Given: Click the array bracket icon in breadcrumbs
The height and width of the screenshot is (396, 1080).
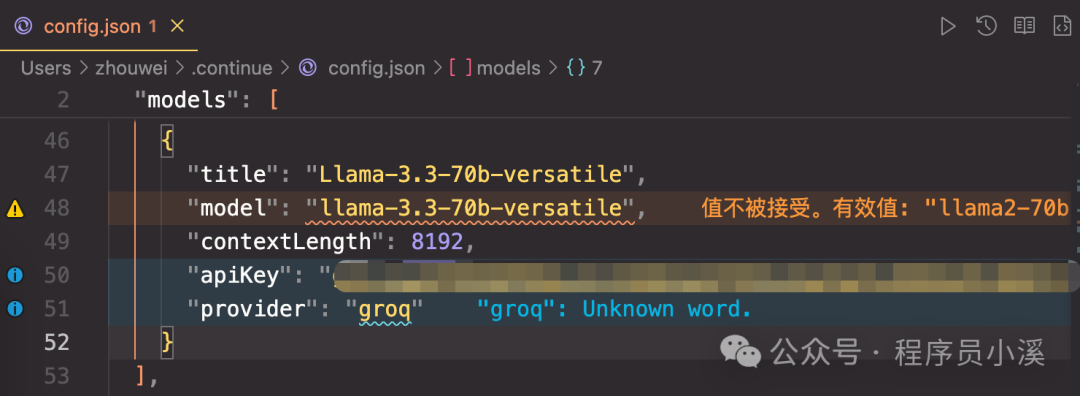Looking at the screenshot, I should [460, 67].
